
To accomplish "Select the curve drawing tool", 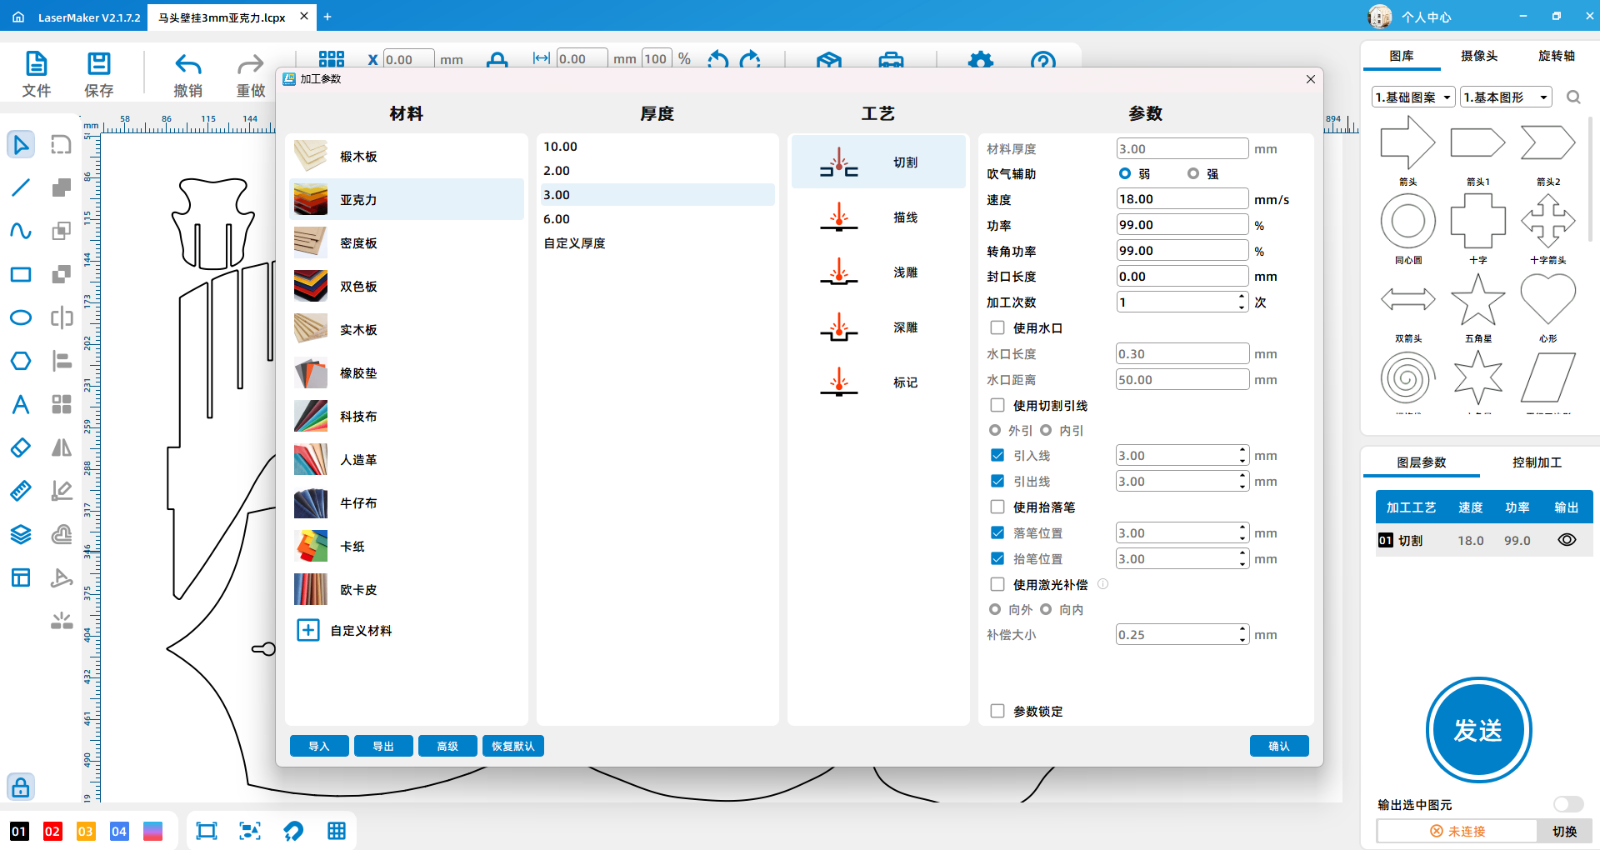I will [x=20, y=231].
